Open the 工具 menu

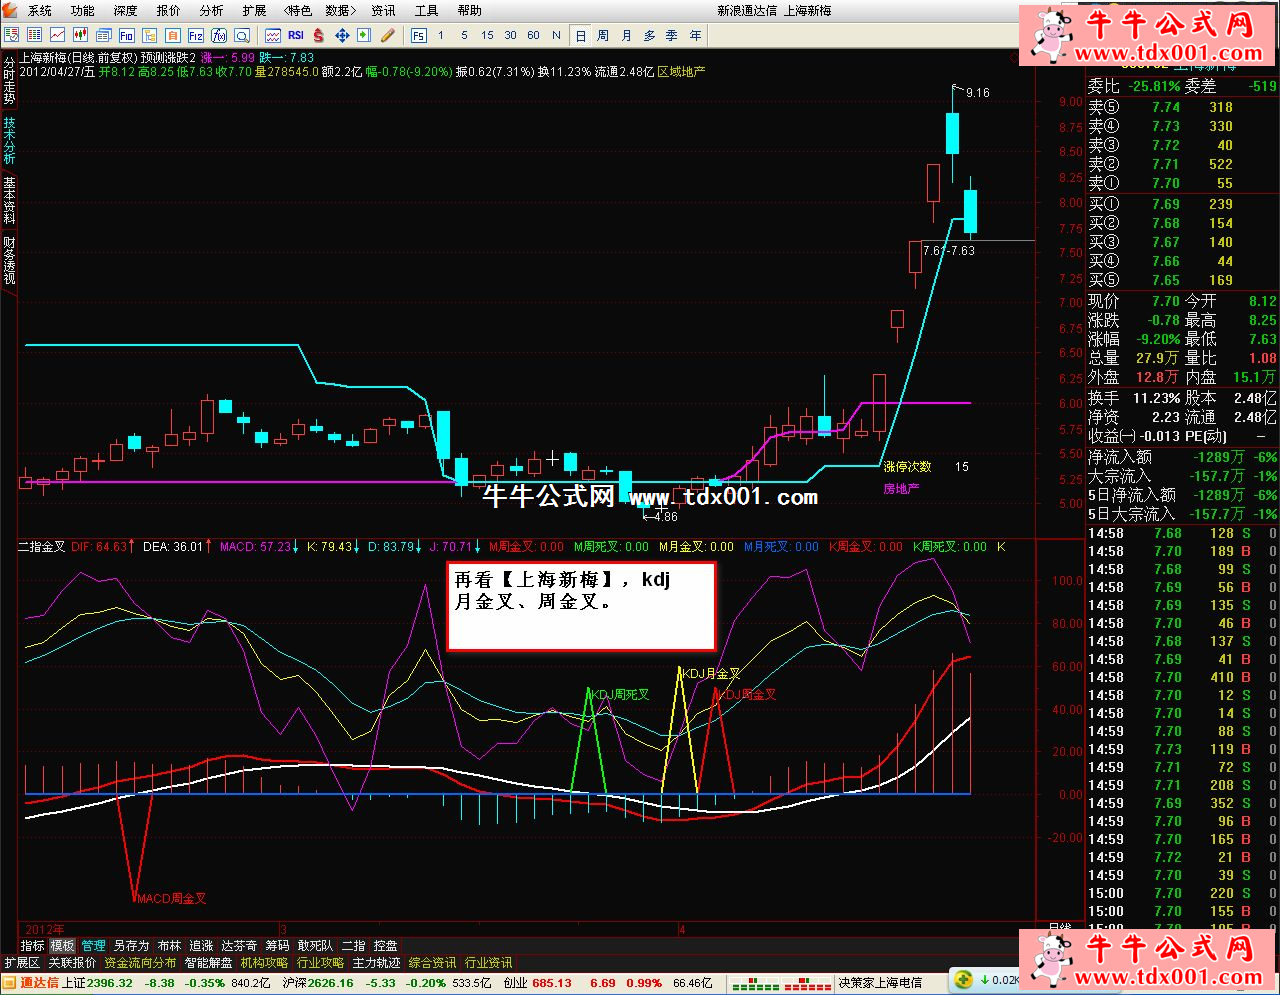(426, 10)
